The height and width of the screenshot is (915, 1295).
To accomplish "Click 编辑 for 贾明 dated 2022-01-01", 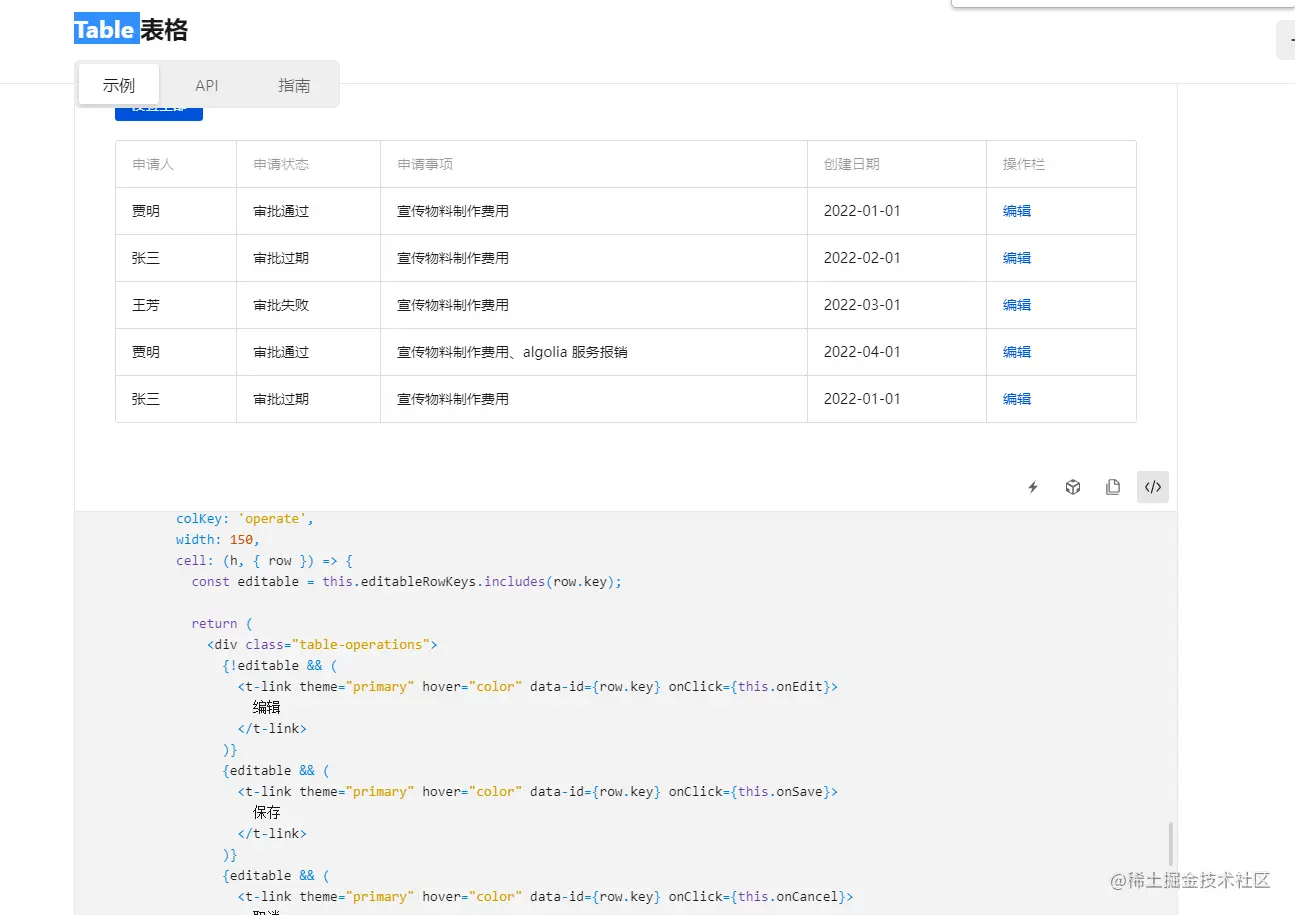I will [x=1017, y=211].
